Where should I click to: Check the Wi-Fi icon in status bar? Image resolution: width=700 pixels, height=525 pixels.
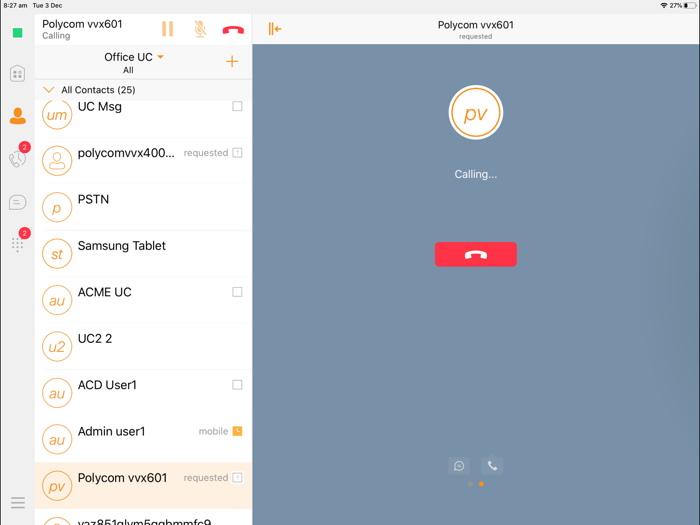(x=664, y=5)
